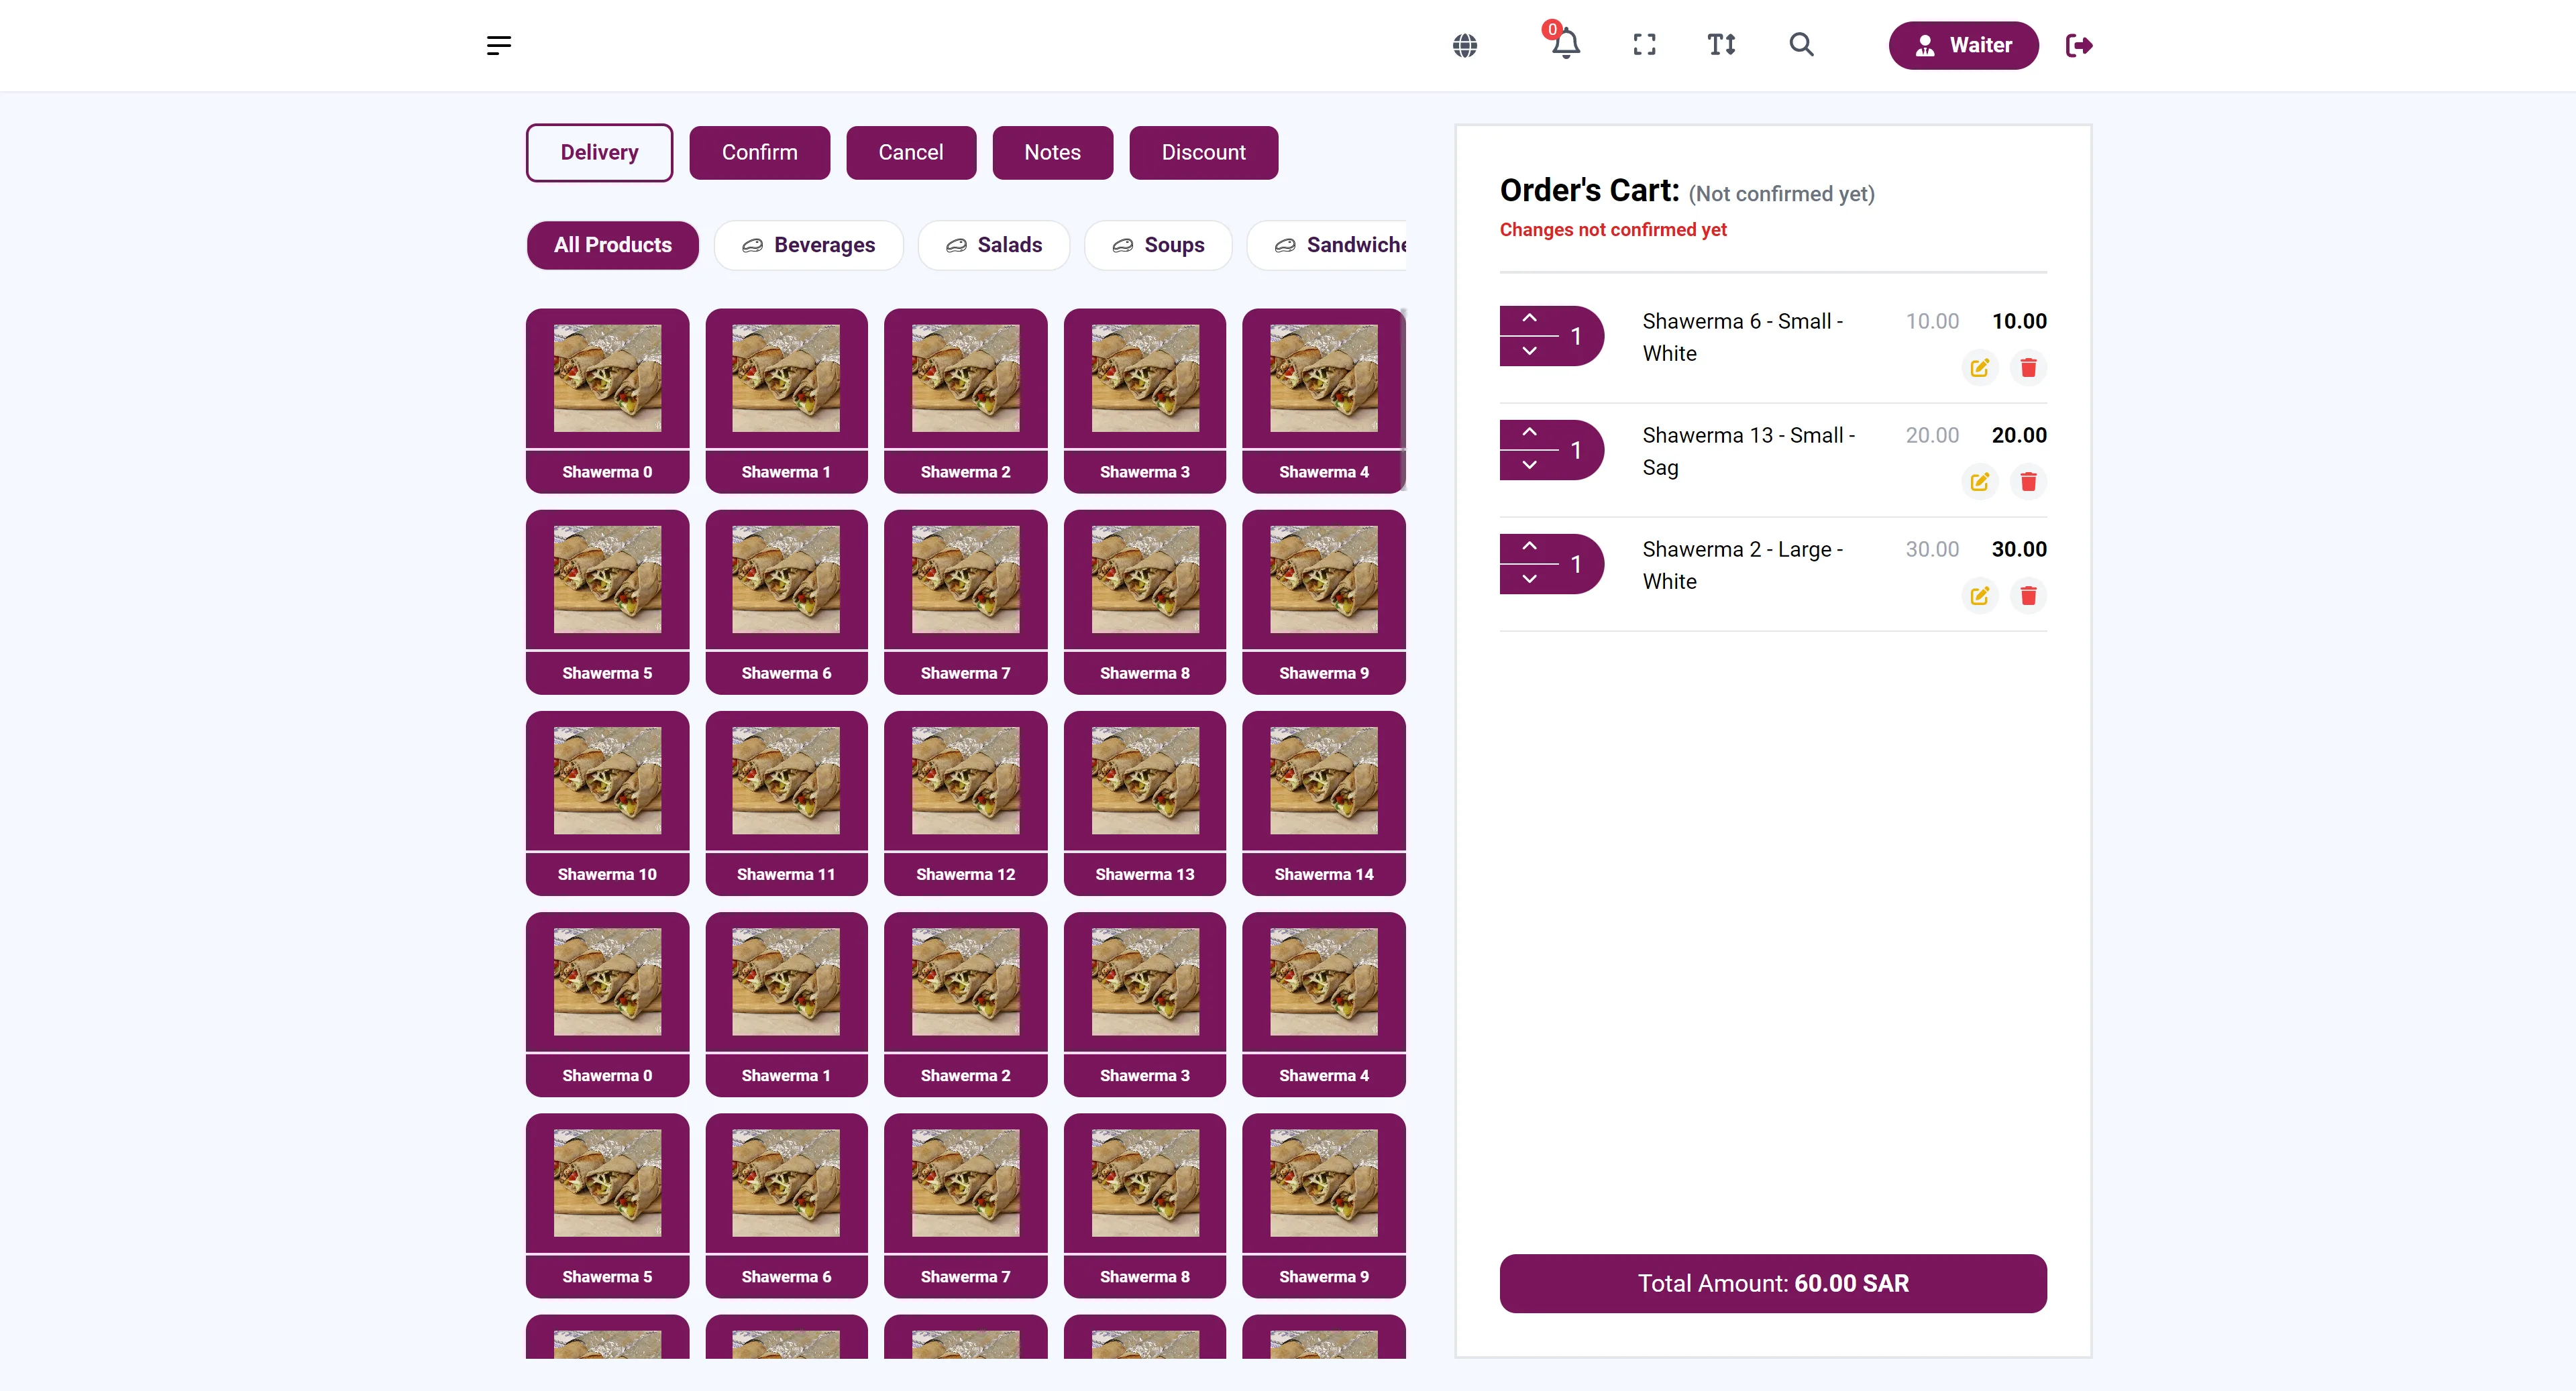Click the bold 30.00 line total
Viewport: 2576px width, 1391px height.
(2019, 549)
